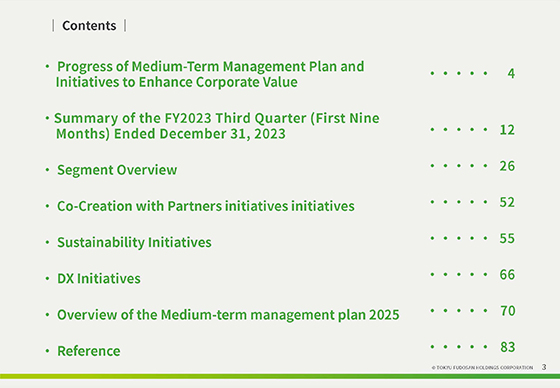Click the Contents heading

(x=89, y=26)
